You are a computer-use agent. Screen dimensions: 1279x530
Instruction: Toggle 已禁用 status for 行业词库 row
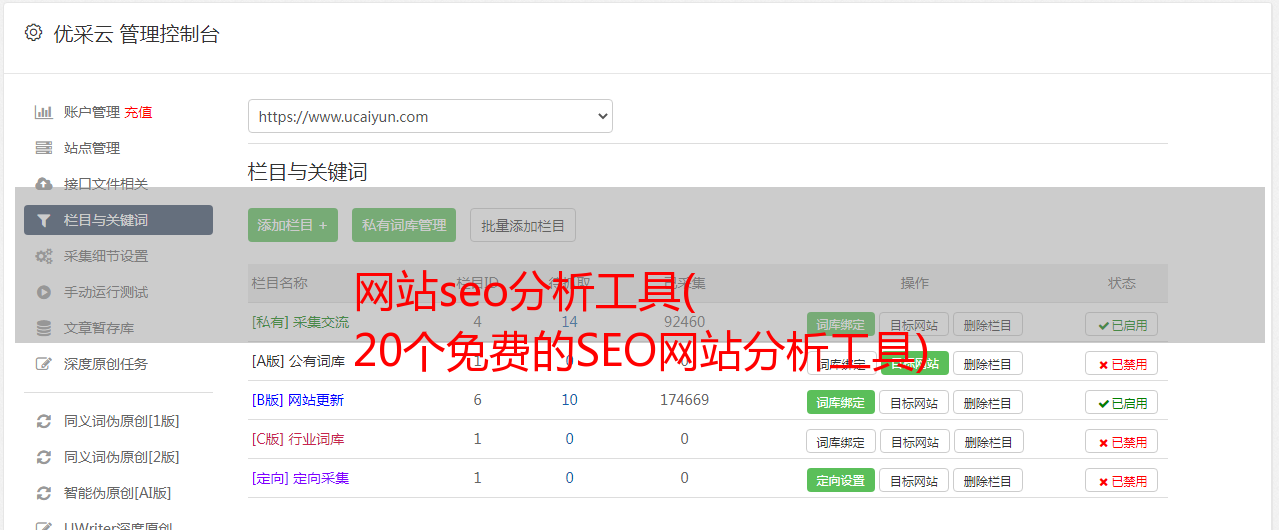point(1122,441)
